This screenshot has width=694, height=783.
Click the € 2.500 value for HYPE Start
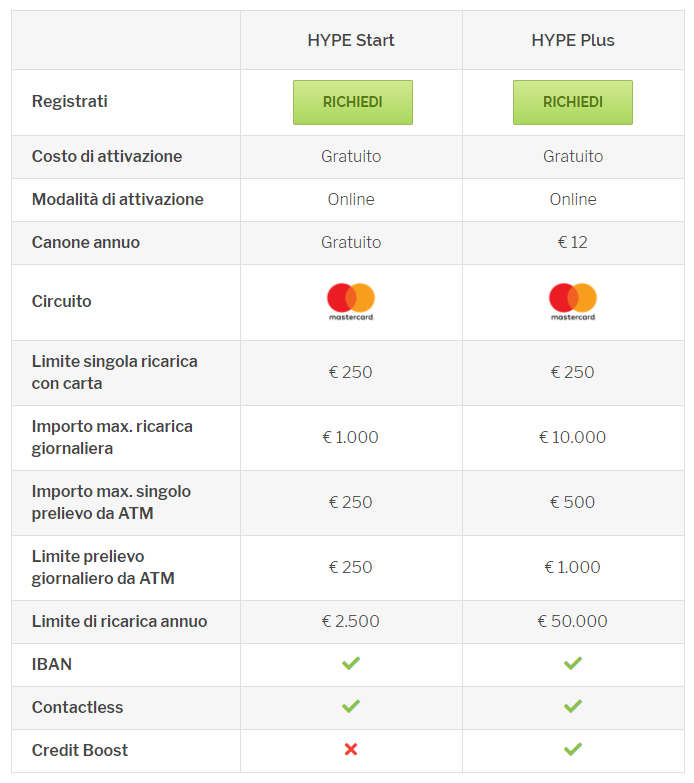[351, 621]
